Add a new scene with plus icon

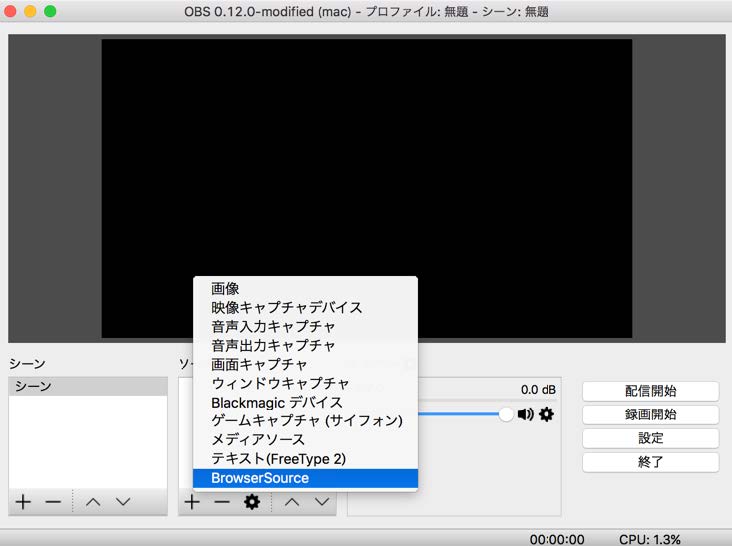click(23, 502)
